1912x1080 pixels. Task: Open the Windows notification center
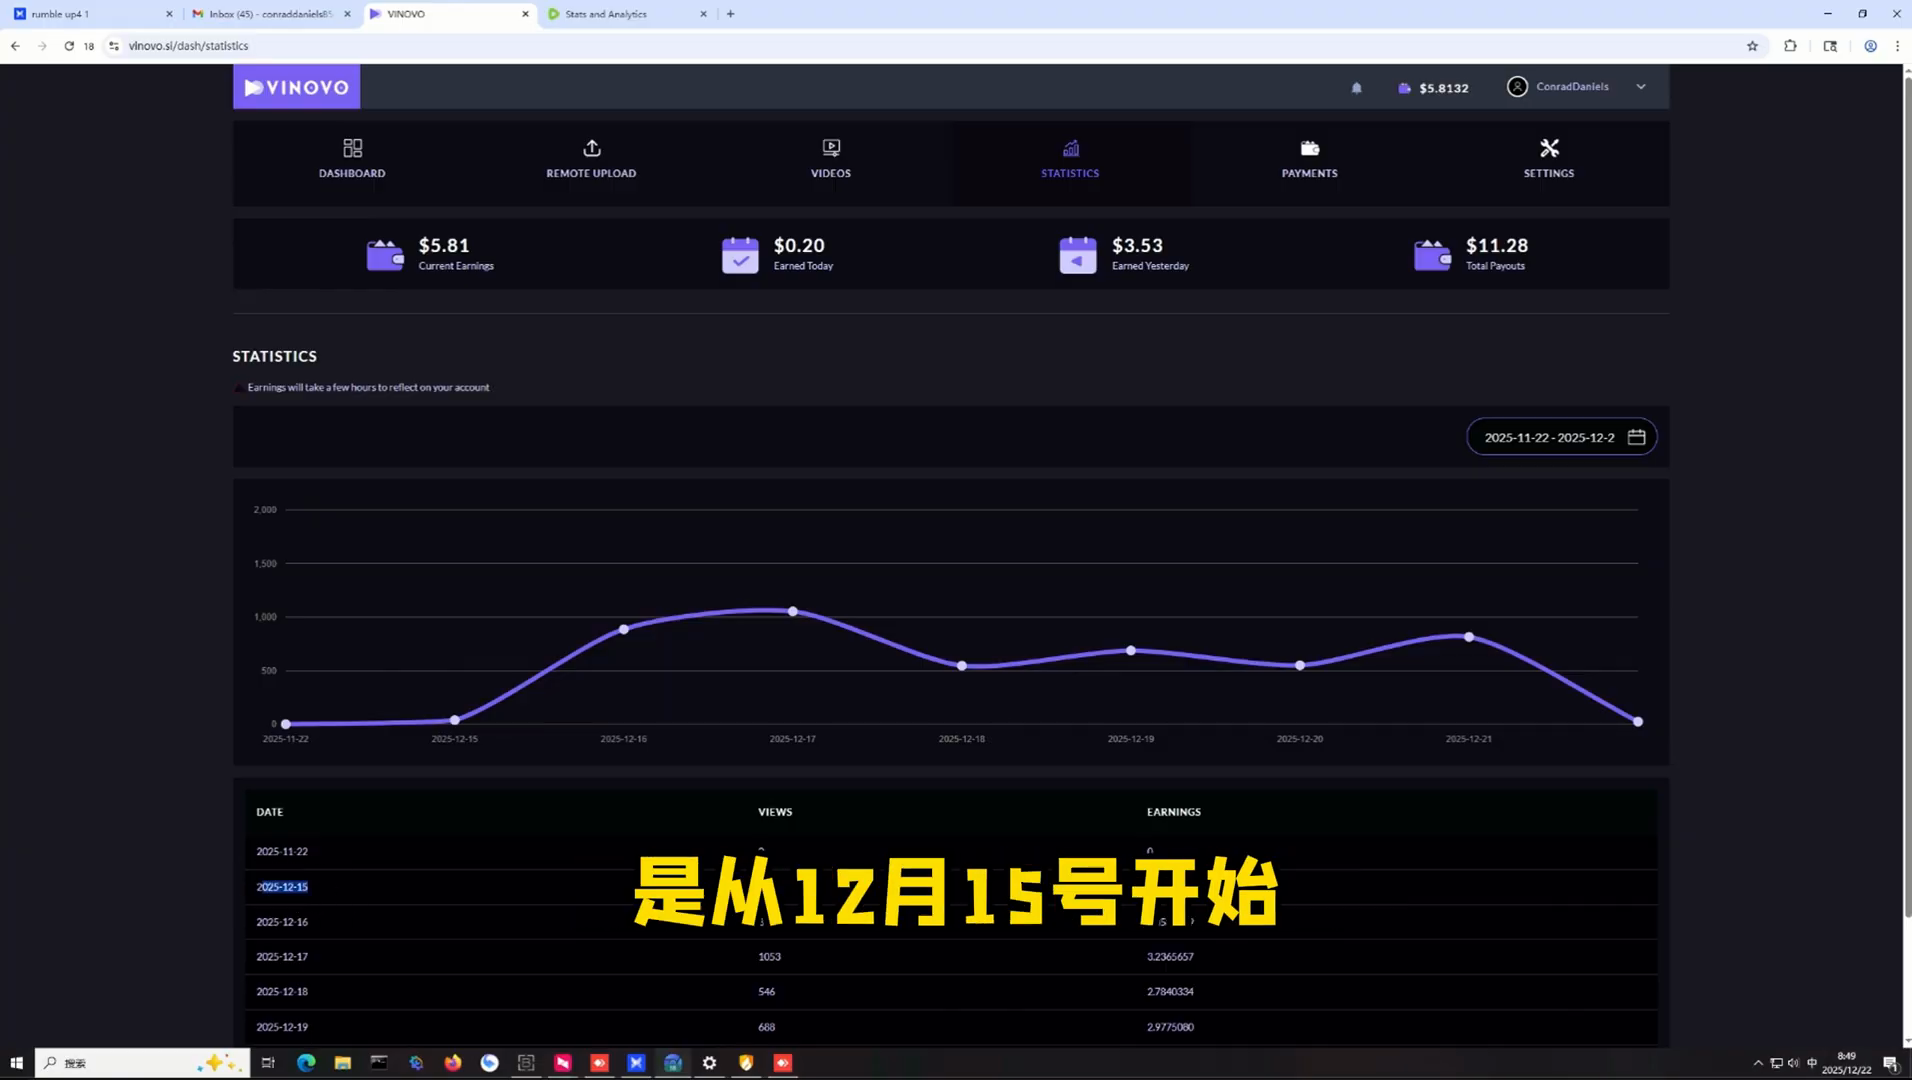point(1890,1063)
